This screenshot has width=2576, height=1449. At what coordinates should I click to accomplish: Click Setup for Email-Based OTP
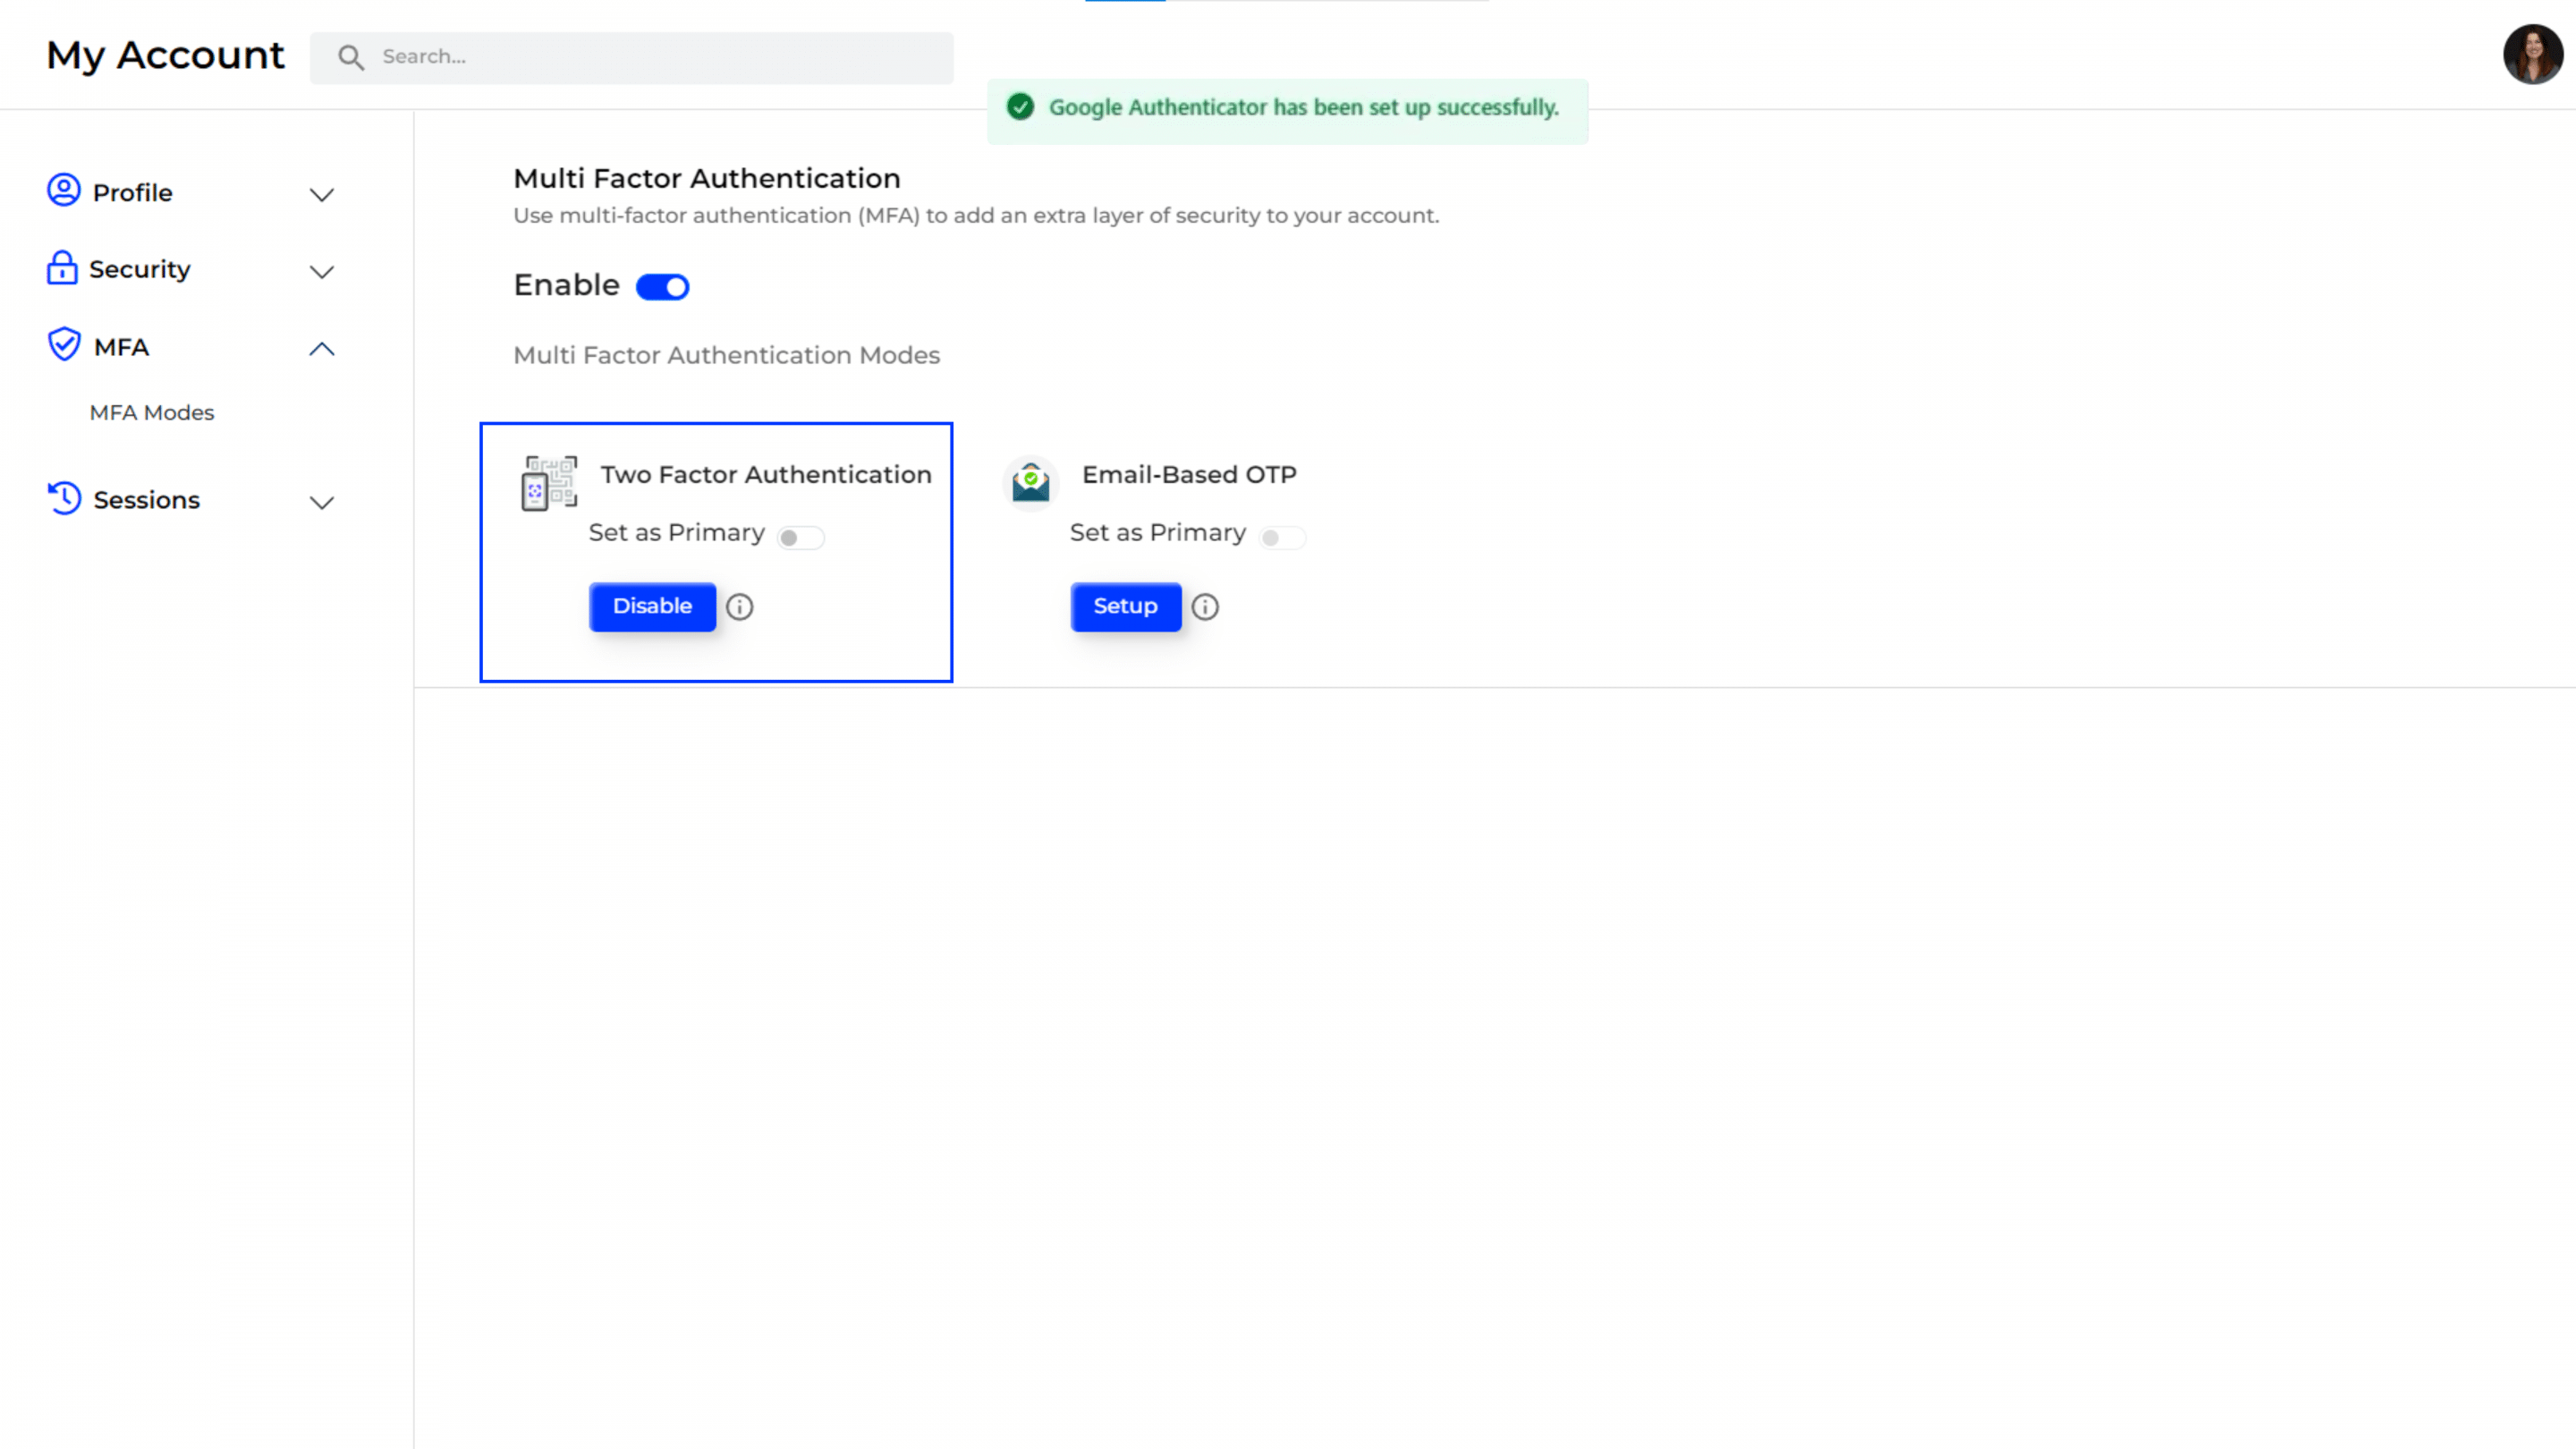coord(1126,606)
